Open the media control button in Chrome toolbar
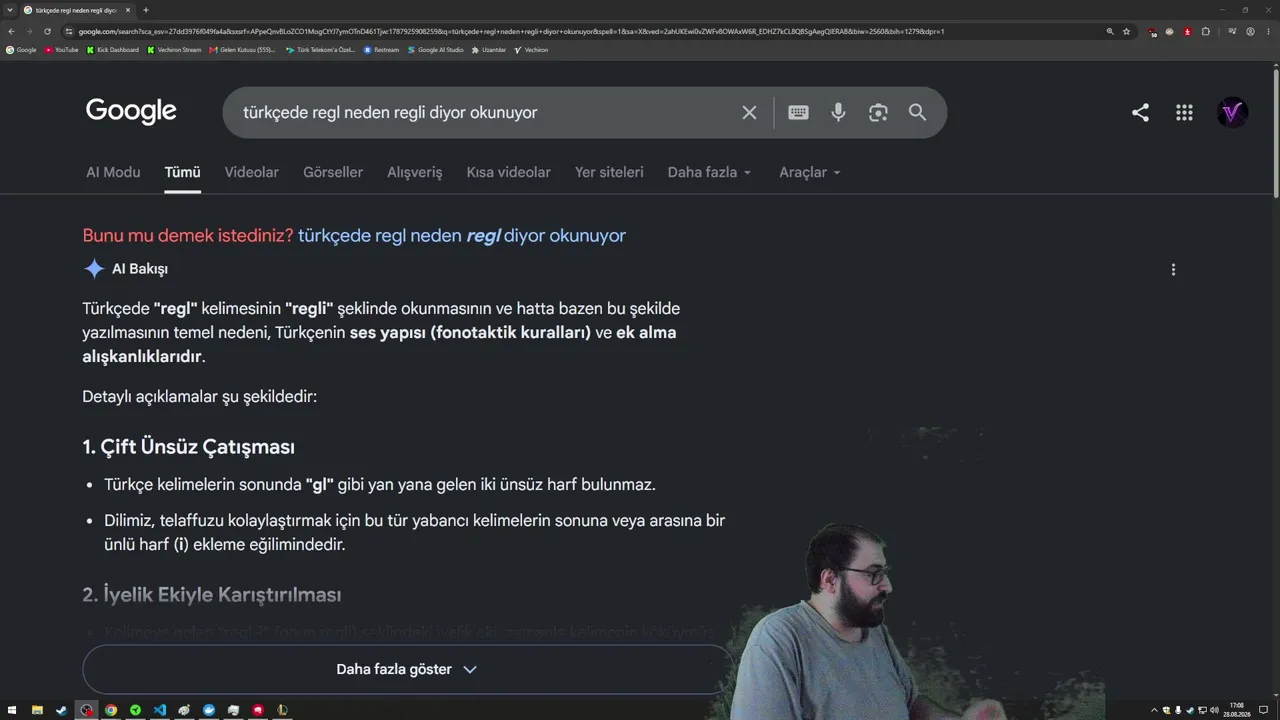The image size is (1280, 720). (x=1232, y=31)
